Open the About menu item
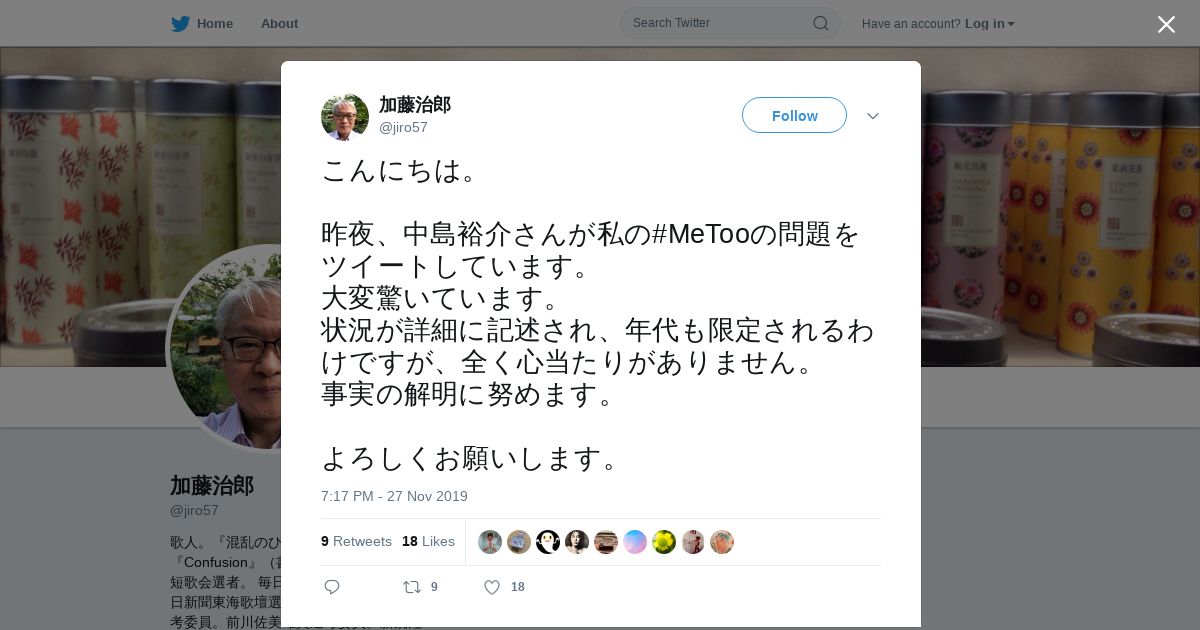1200x630 pixels. (279, 23)
